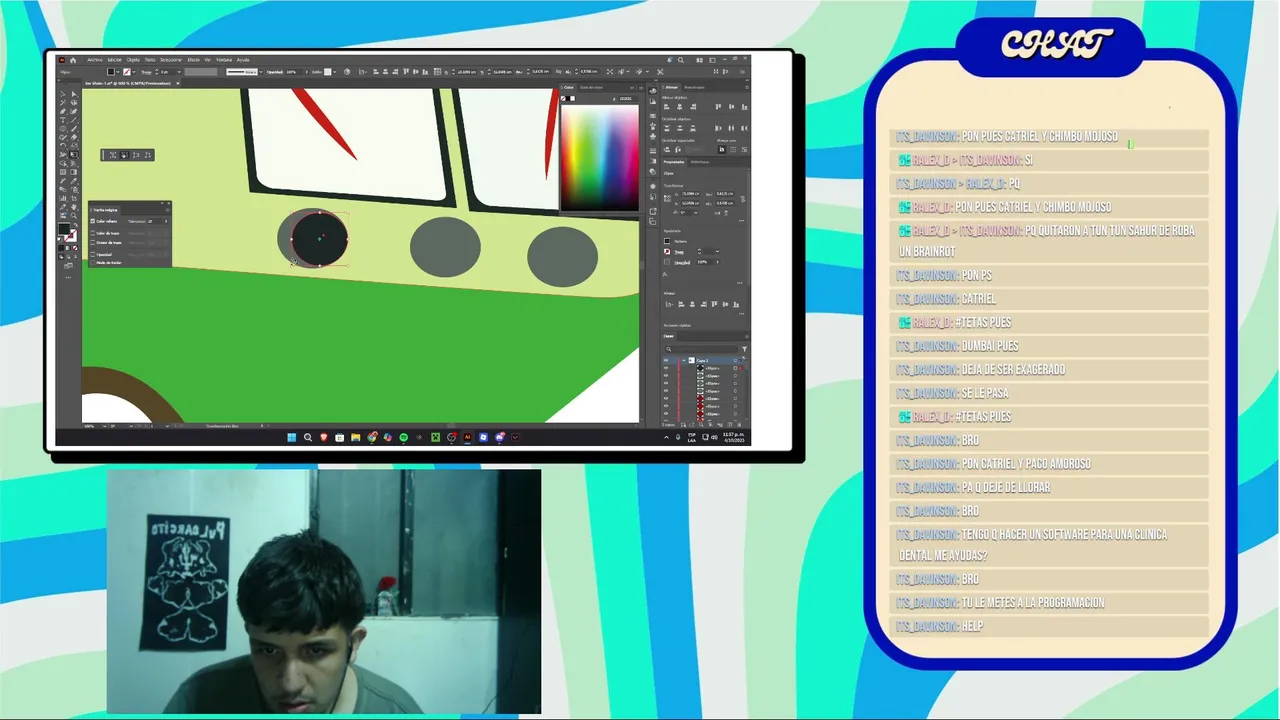Click the search field in the Capas panel

point(702,349)
